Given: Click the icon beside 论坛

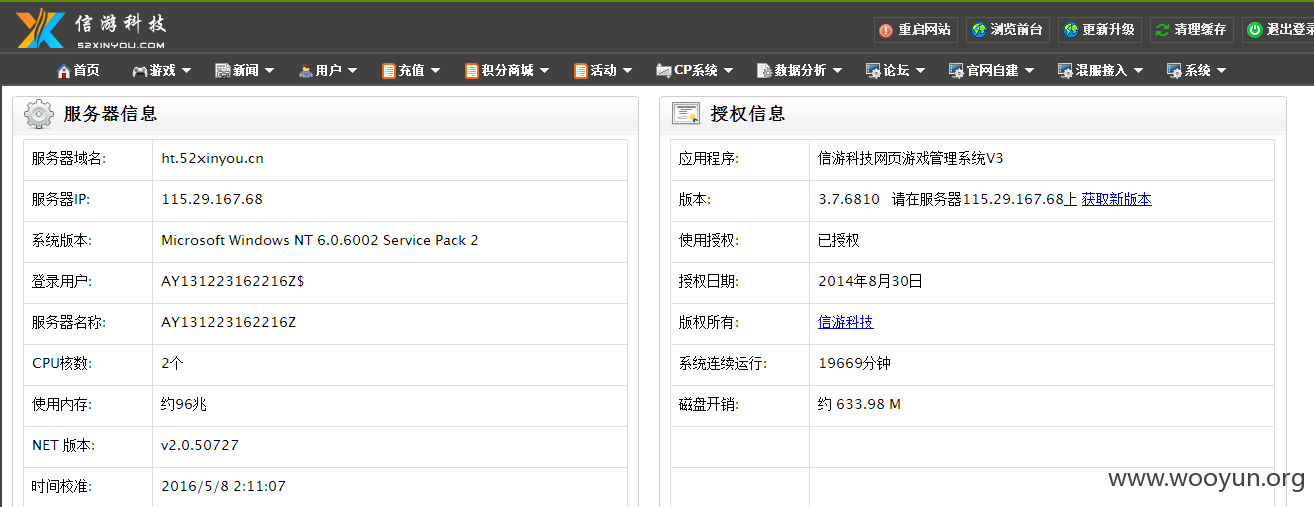Looking at the screenshot, I should point(874,71).
